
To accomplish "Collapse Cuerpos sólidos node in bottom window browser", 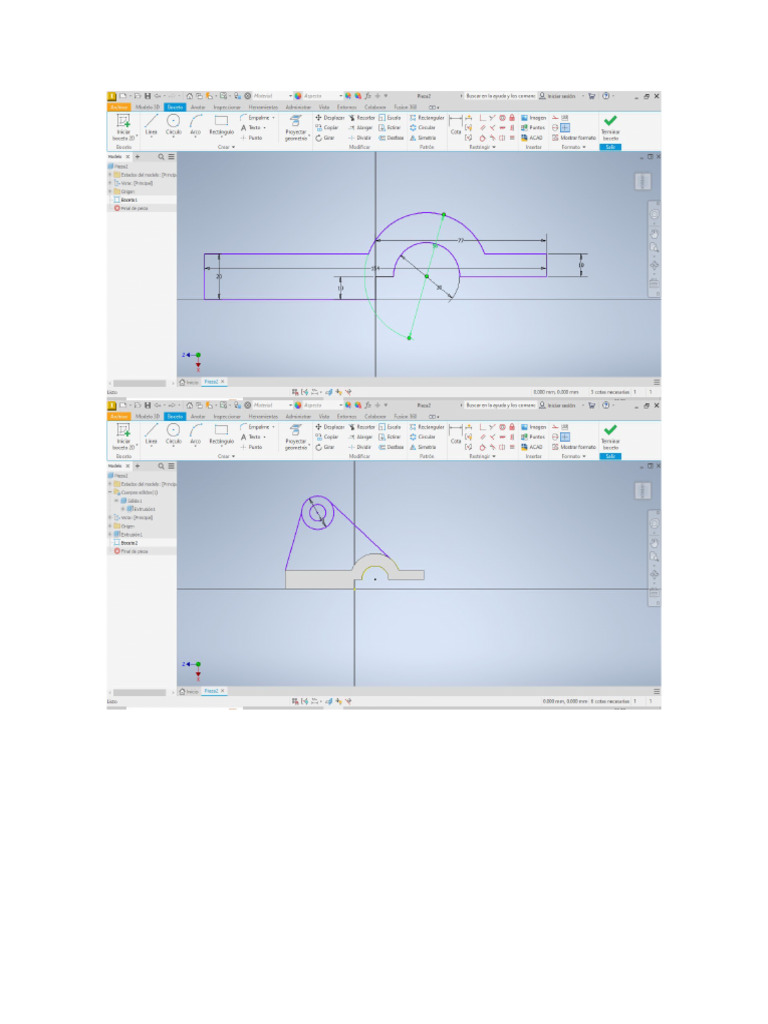I will 110,492.
